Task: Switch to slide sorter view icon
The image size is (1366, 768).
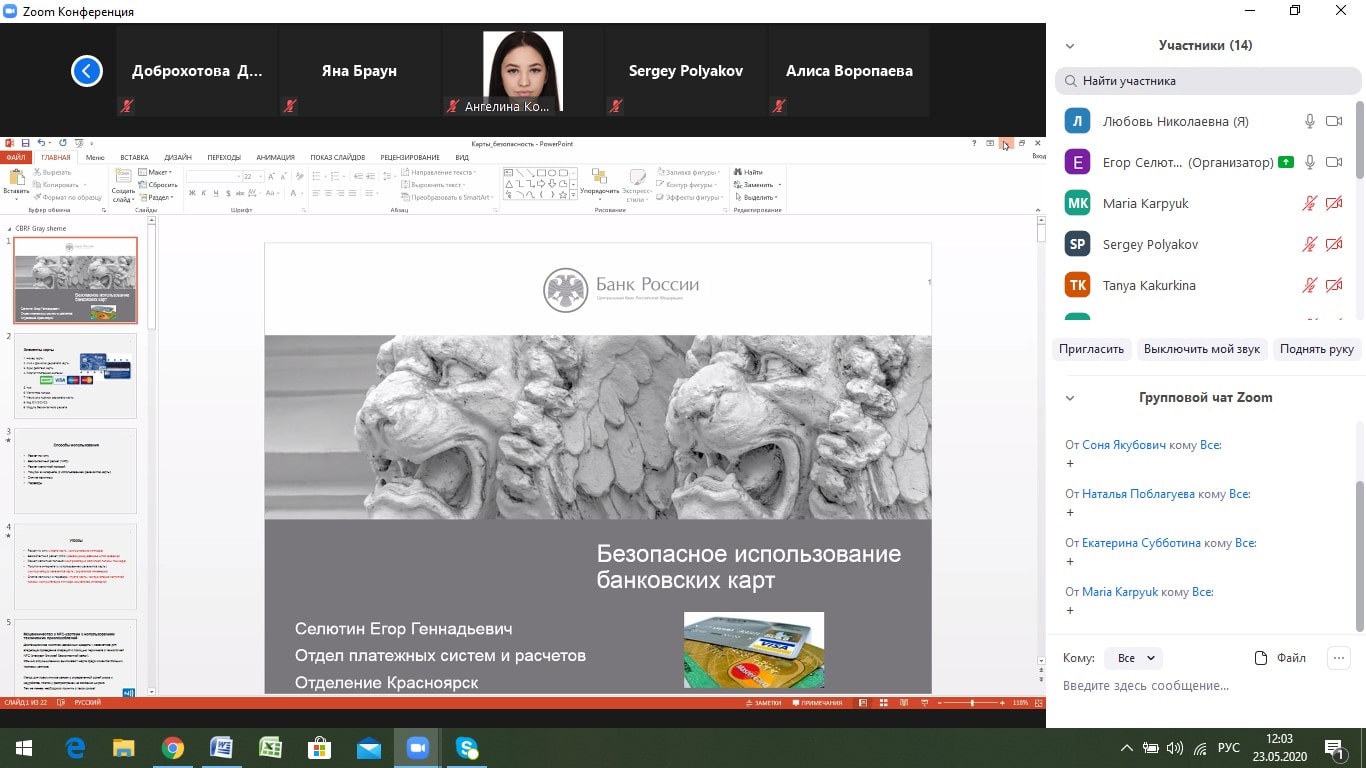Action: [884, 703]
